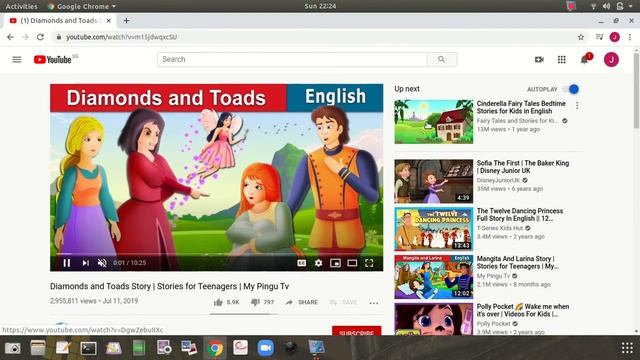Image resolution: width=640 pixels, height=360 pixels.
Task: Open My Pingu Tv channel link
Action: click(493, 276)
